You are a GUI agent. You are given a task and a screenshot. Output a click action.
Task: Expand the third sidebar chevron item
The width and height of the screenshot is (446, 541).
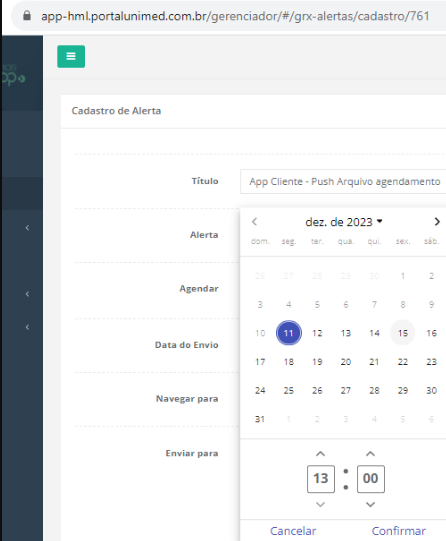click(x=27, y=327)
